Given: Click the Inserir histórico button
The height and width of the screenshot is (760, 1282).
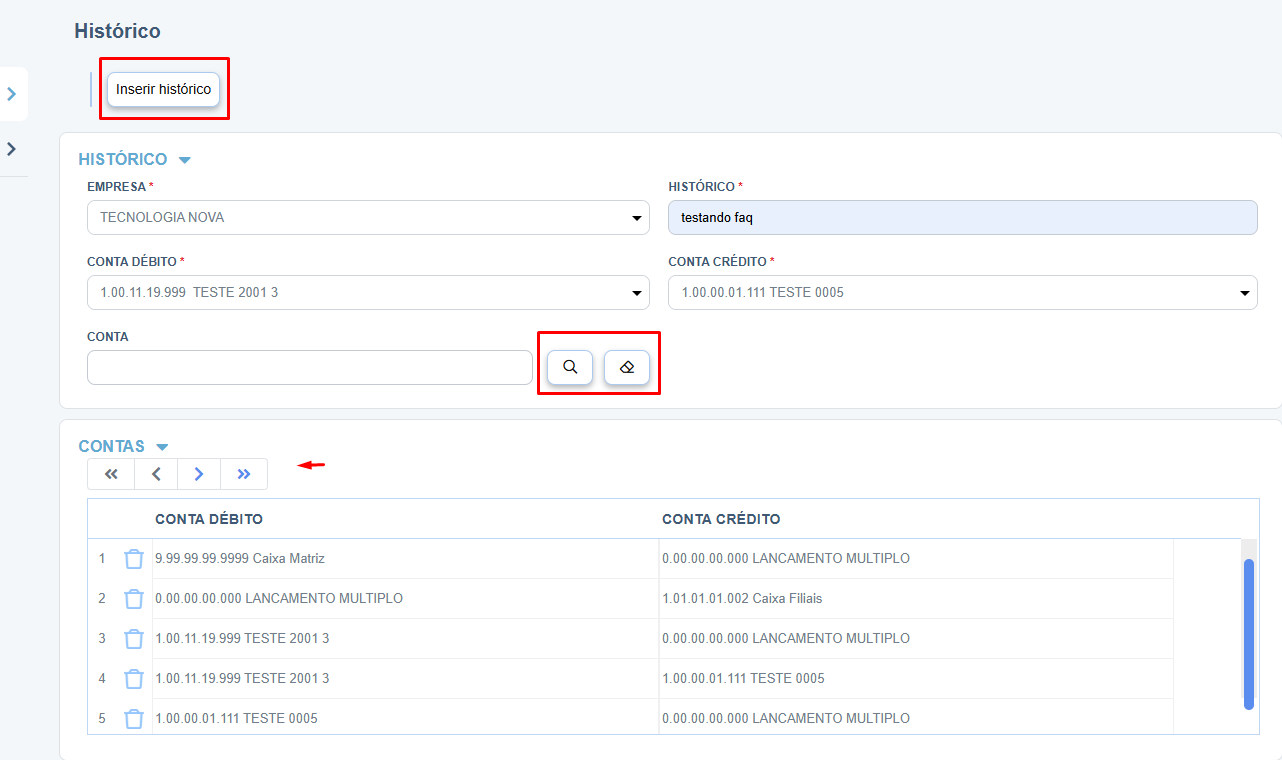Looking at the screenshot, I should click(x=164, y=89).
